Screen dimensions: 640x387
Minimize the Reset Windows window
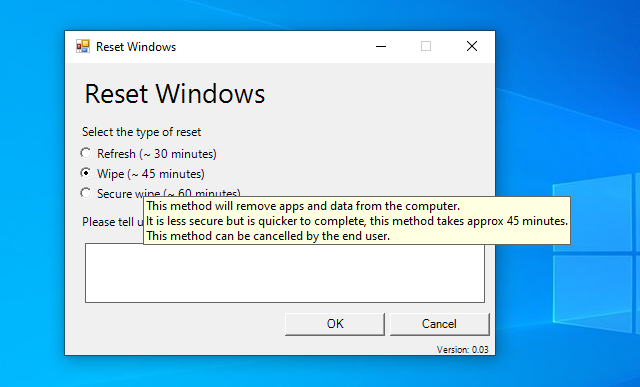(381, 47)
